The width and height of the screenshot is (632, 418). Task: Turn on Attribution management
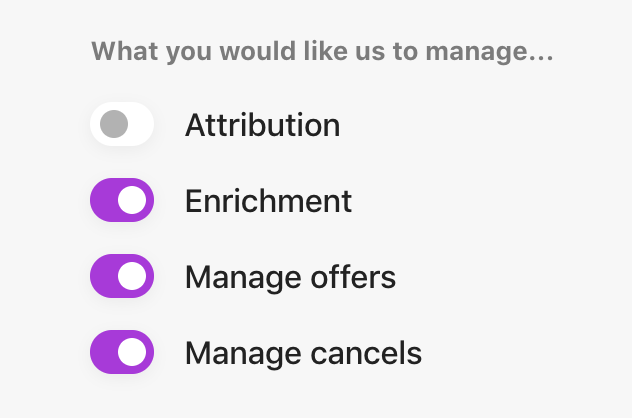click(121, 125)
